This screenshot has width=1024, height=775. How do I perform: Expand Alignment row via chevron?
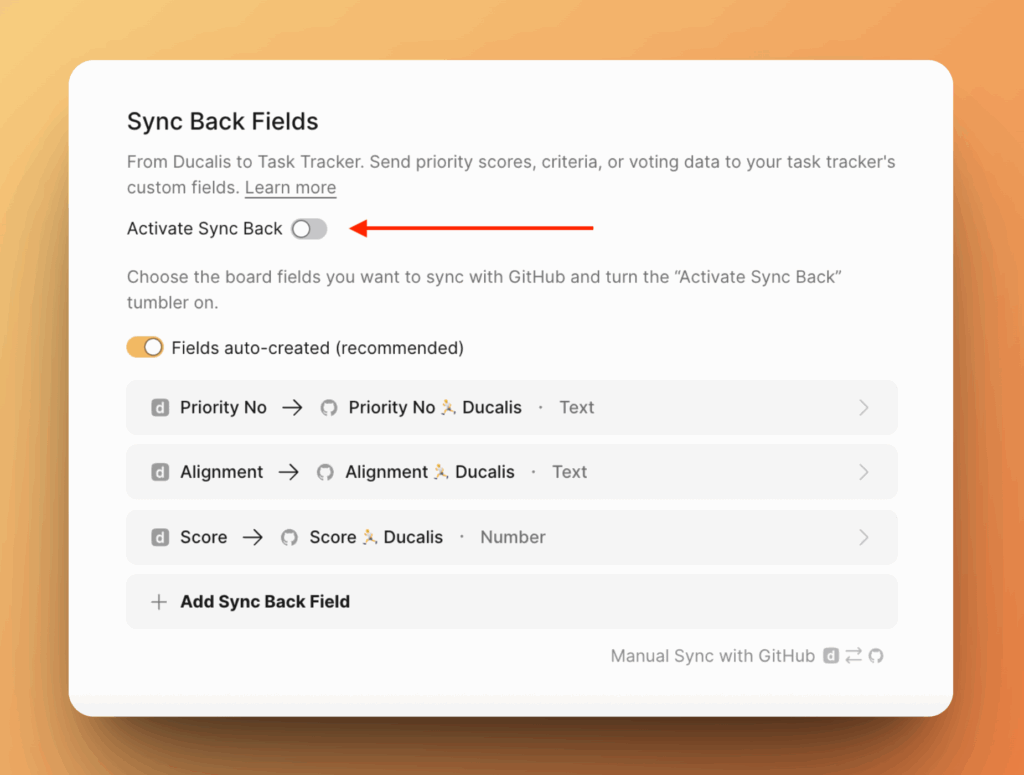click(x=864, y=473)
